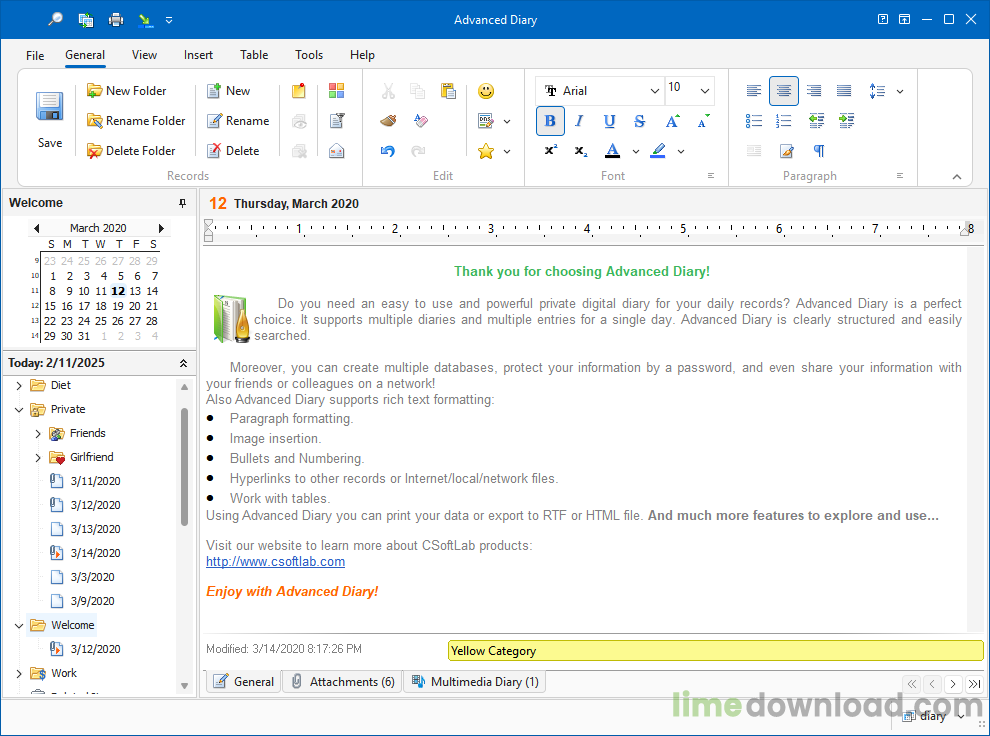This screenshot has width=990, height=736.
Task: Click the shrink font size icon
Action: (703, 121)
